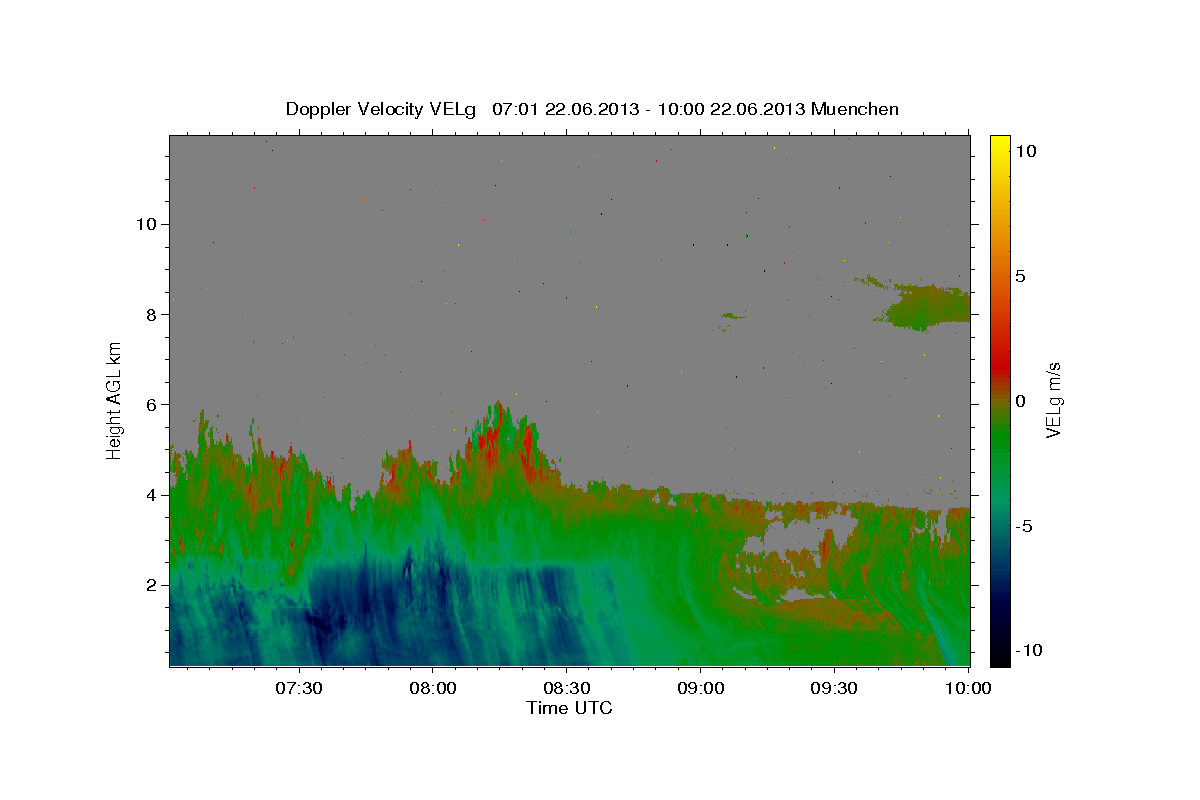Select the '08:00' time axis label
This screenshot has width=1200, height=800.
(x=432, y=688)
